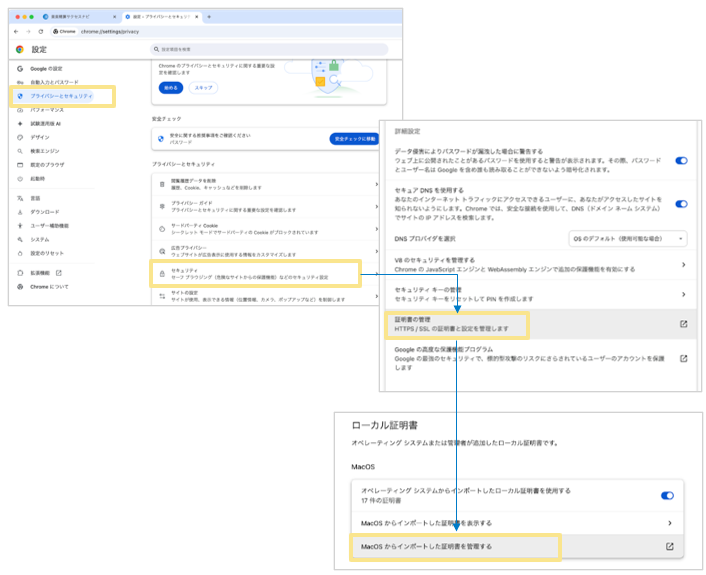Expand view certificates imported from MacOS
This screenshot has height=575, width=706.
[669, 522]
